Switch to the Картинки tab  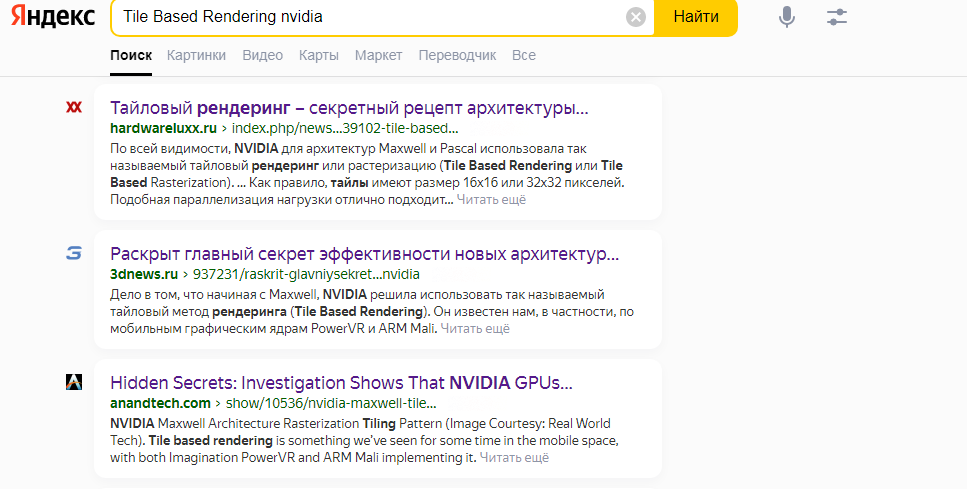pos(196,55)
